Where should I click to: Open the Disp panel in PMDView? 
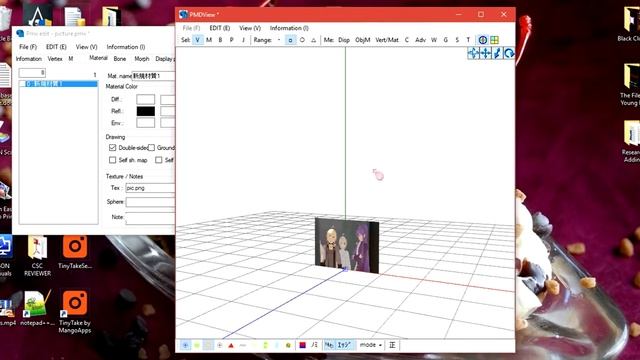pos(344,40)
